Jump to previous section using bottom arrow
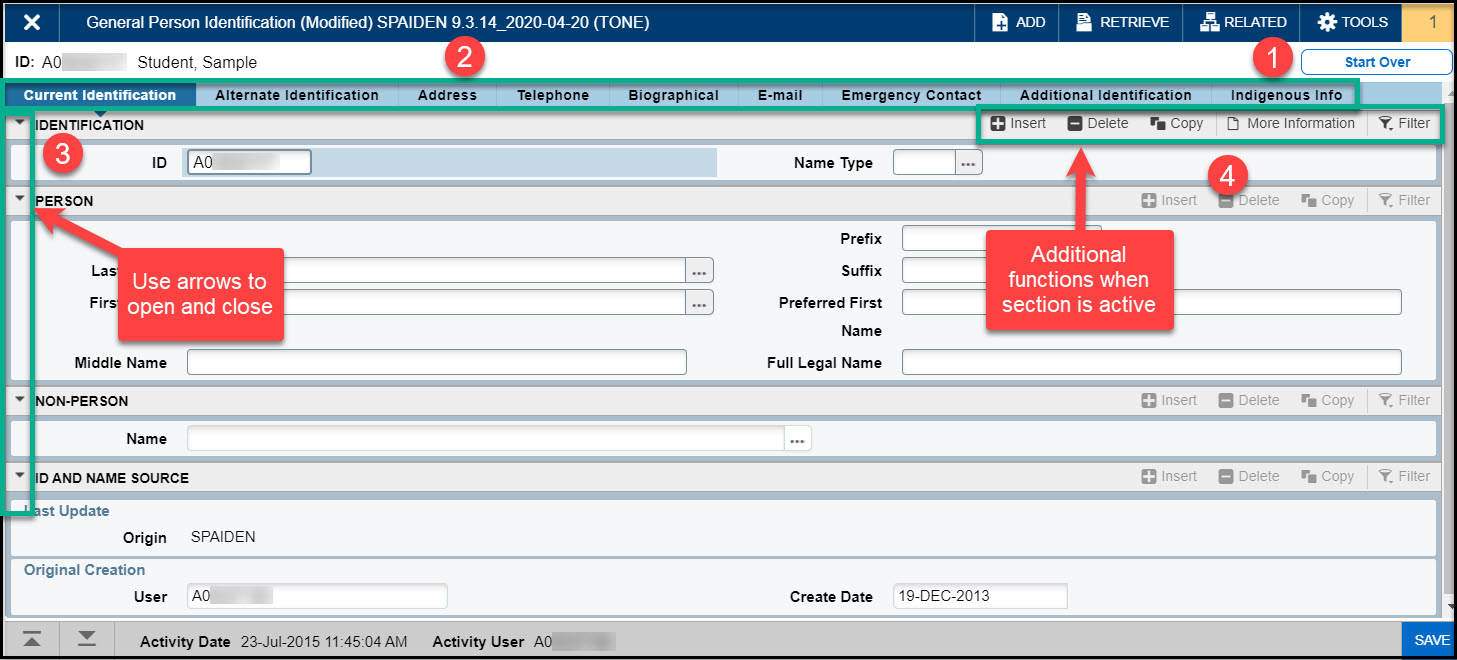 (x=32, y=640)
